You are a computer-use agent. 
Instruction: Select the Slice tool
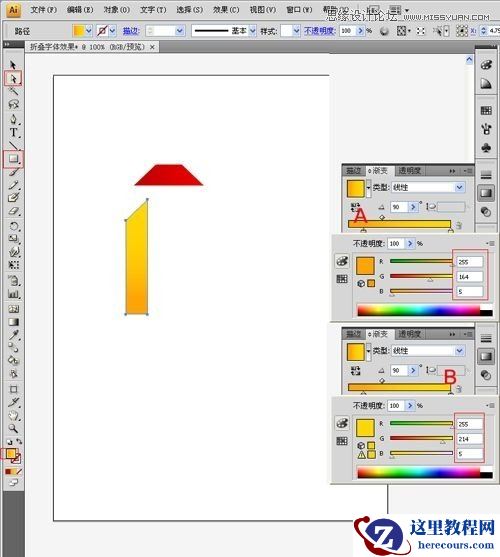[13, 402]
